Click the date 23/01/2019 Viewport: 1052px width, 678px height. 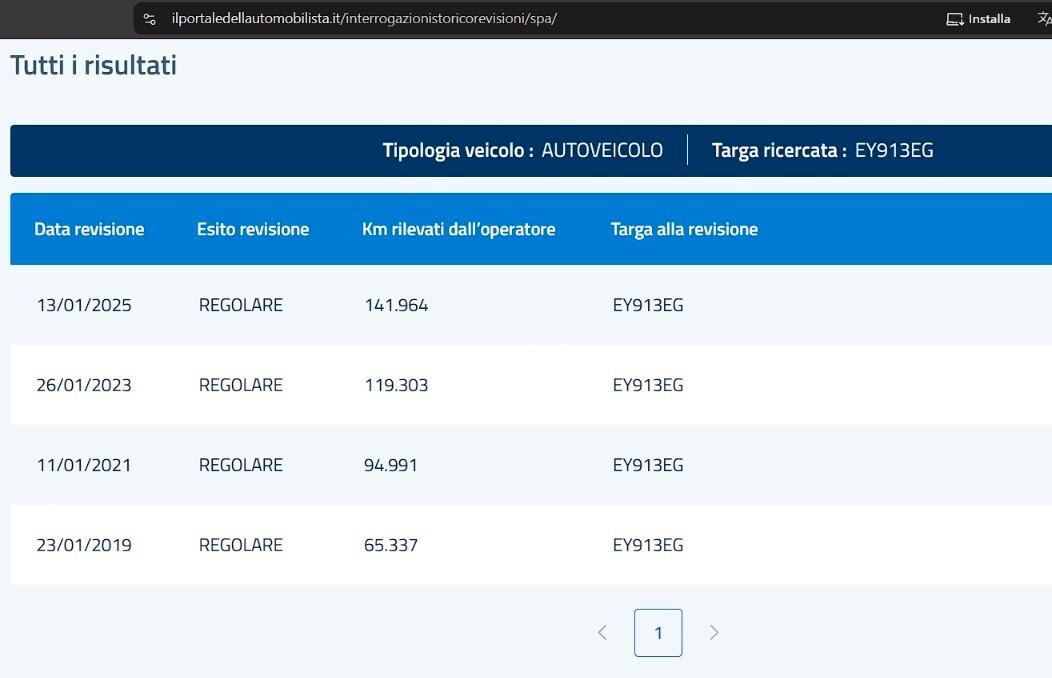pos(84,545)
